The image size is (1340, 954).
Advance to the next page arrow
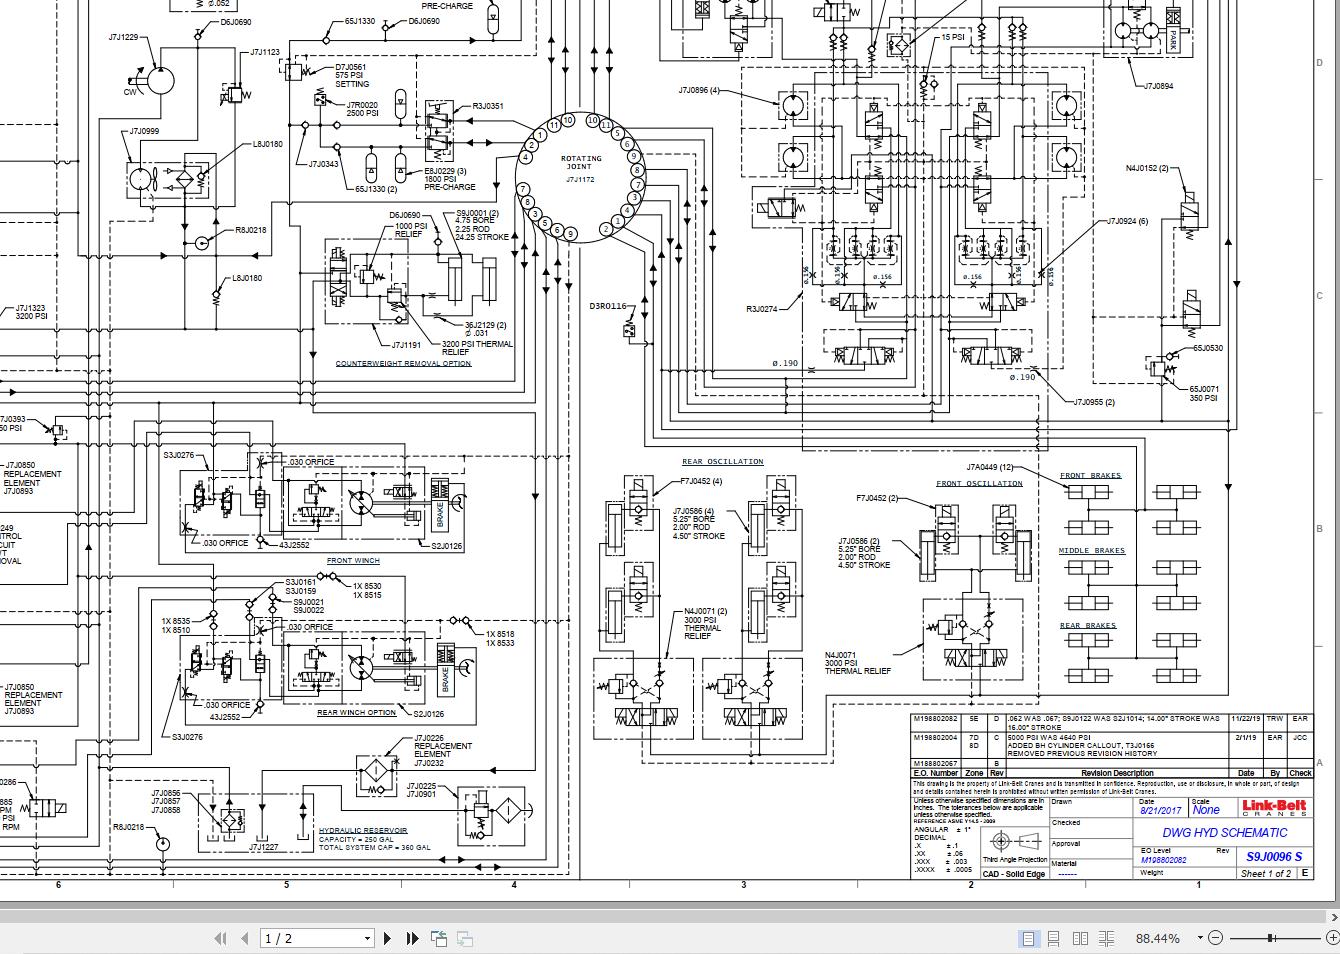coord(387,938)
